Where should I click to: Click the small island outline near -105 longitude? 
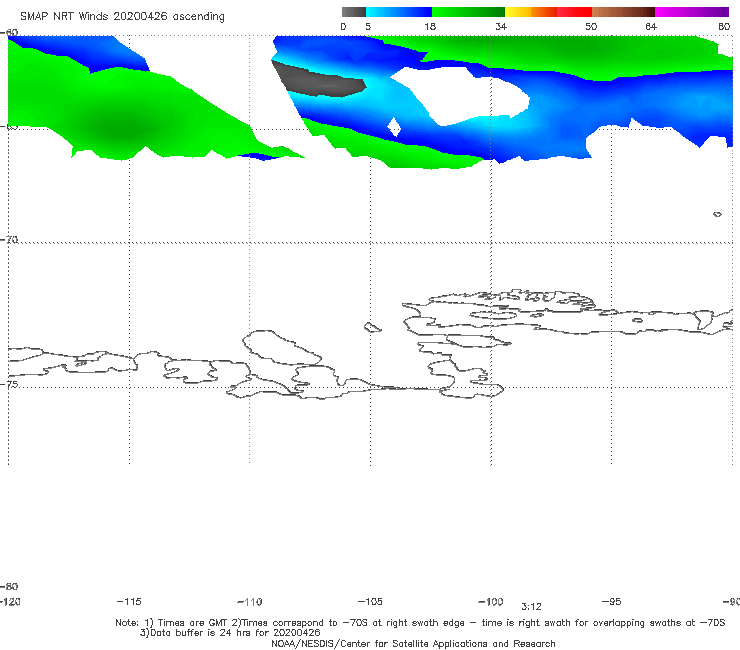pyautogui.click(x=372, y=327)
